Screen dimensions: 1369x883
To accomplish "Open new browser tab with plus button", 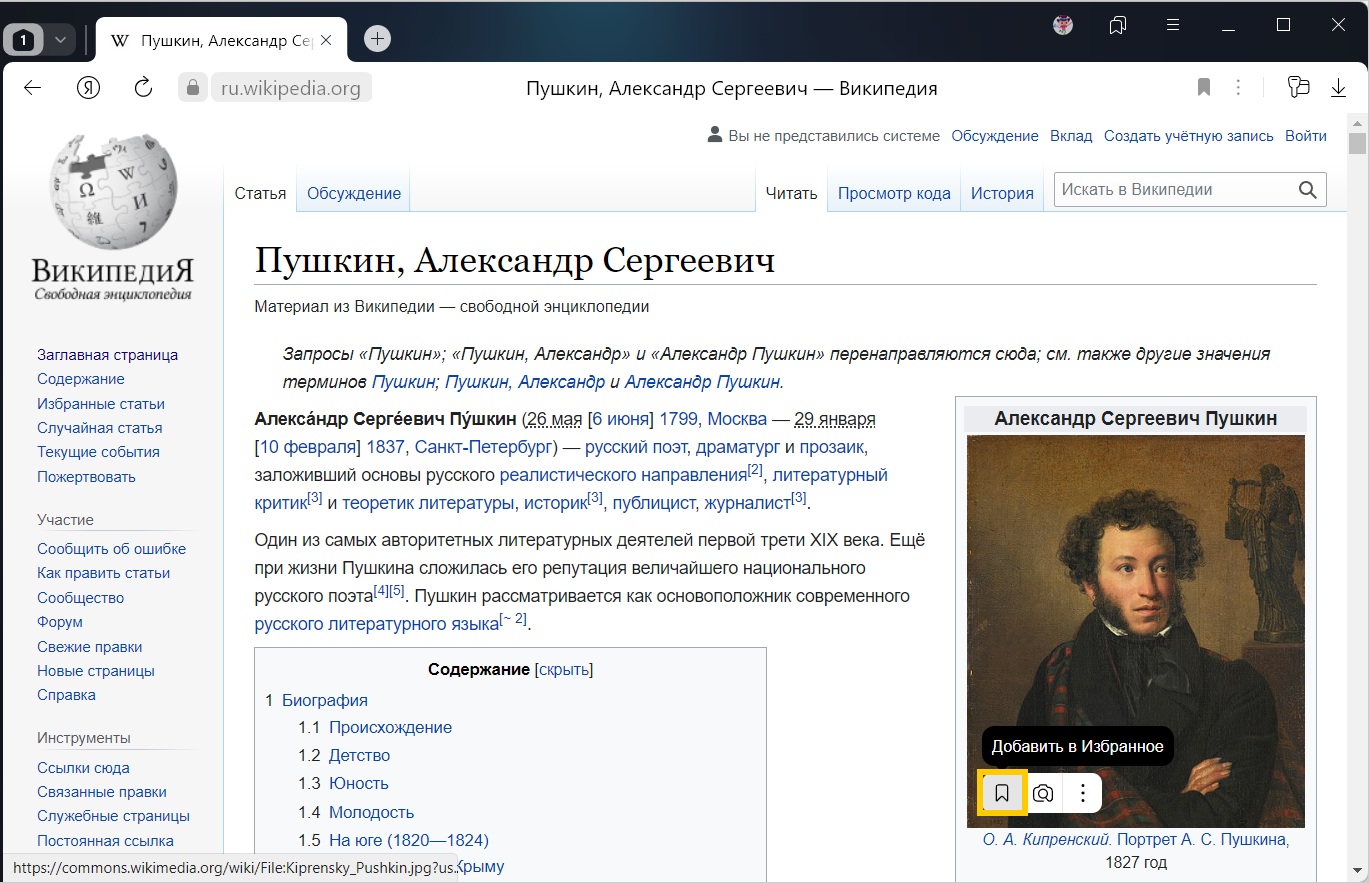I will pyautogui.click(x=377, y=39).
